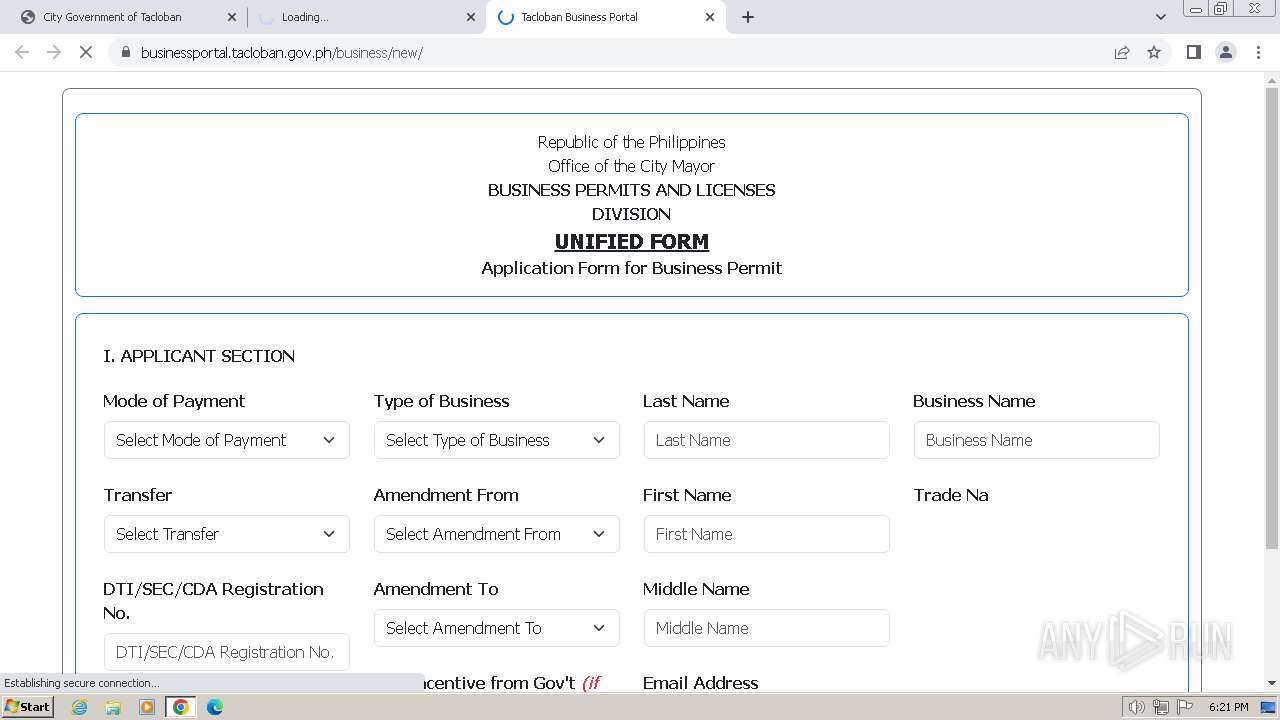
Task: Click Application Form for Business Permit text
Action: tap(632, 268)
